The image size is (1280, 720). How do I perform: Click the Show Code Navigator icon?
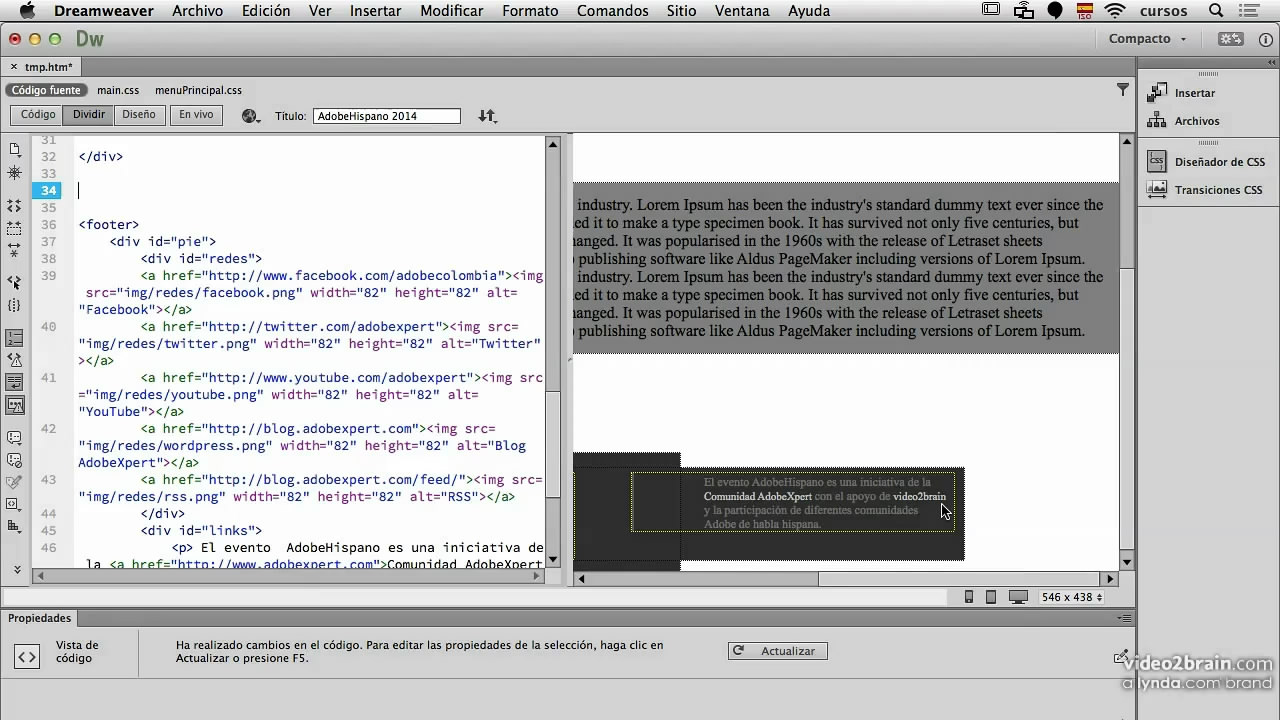click(15, 173)
